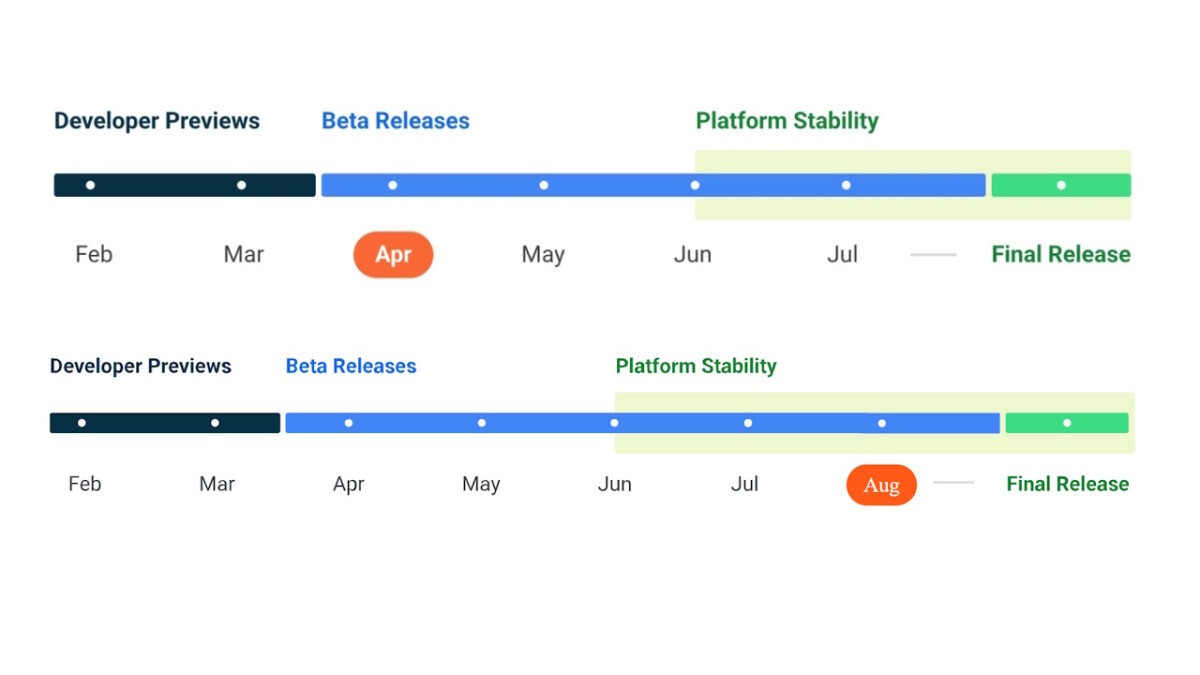Click the May milestone dot on top timeline

point(544,185)
